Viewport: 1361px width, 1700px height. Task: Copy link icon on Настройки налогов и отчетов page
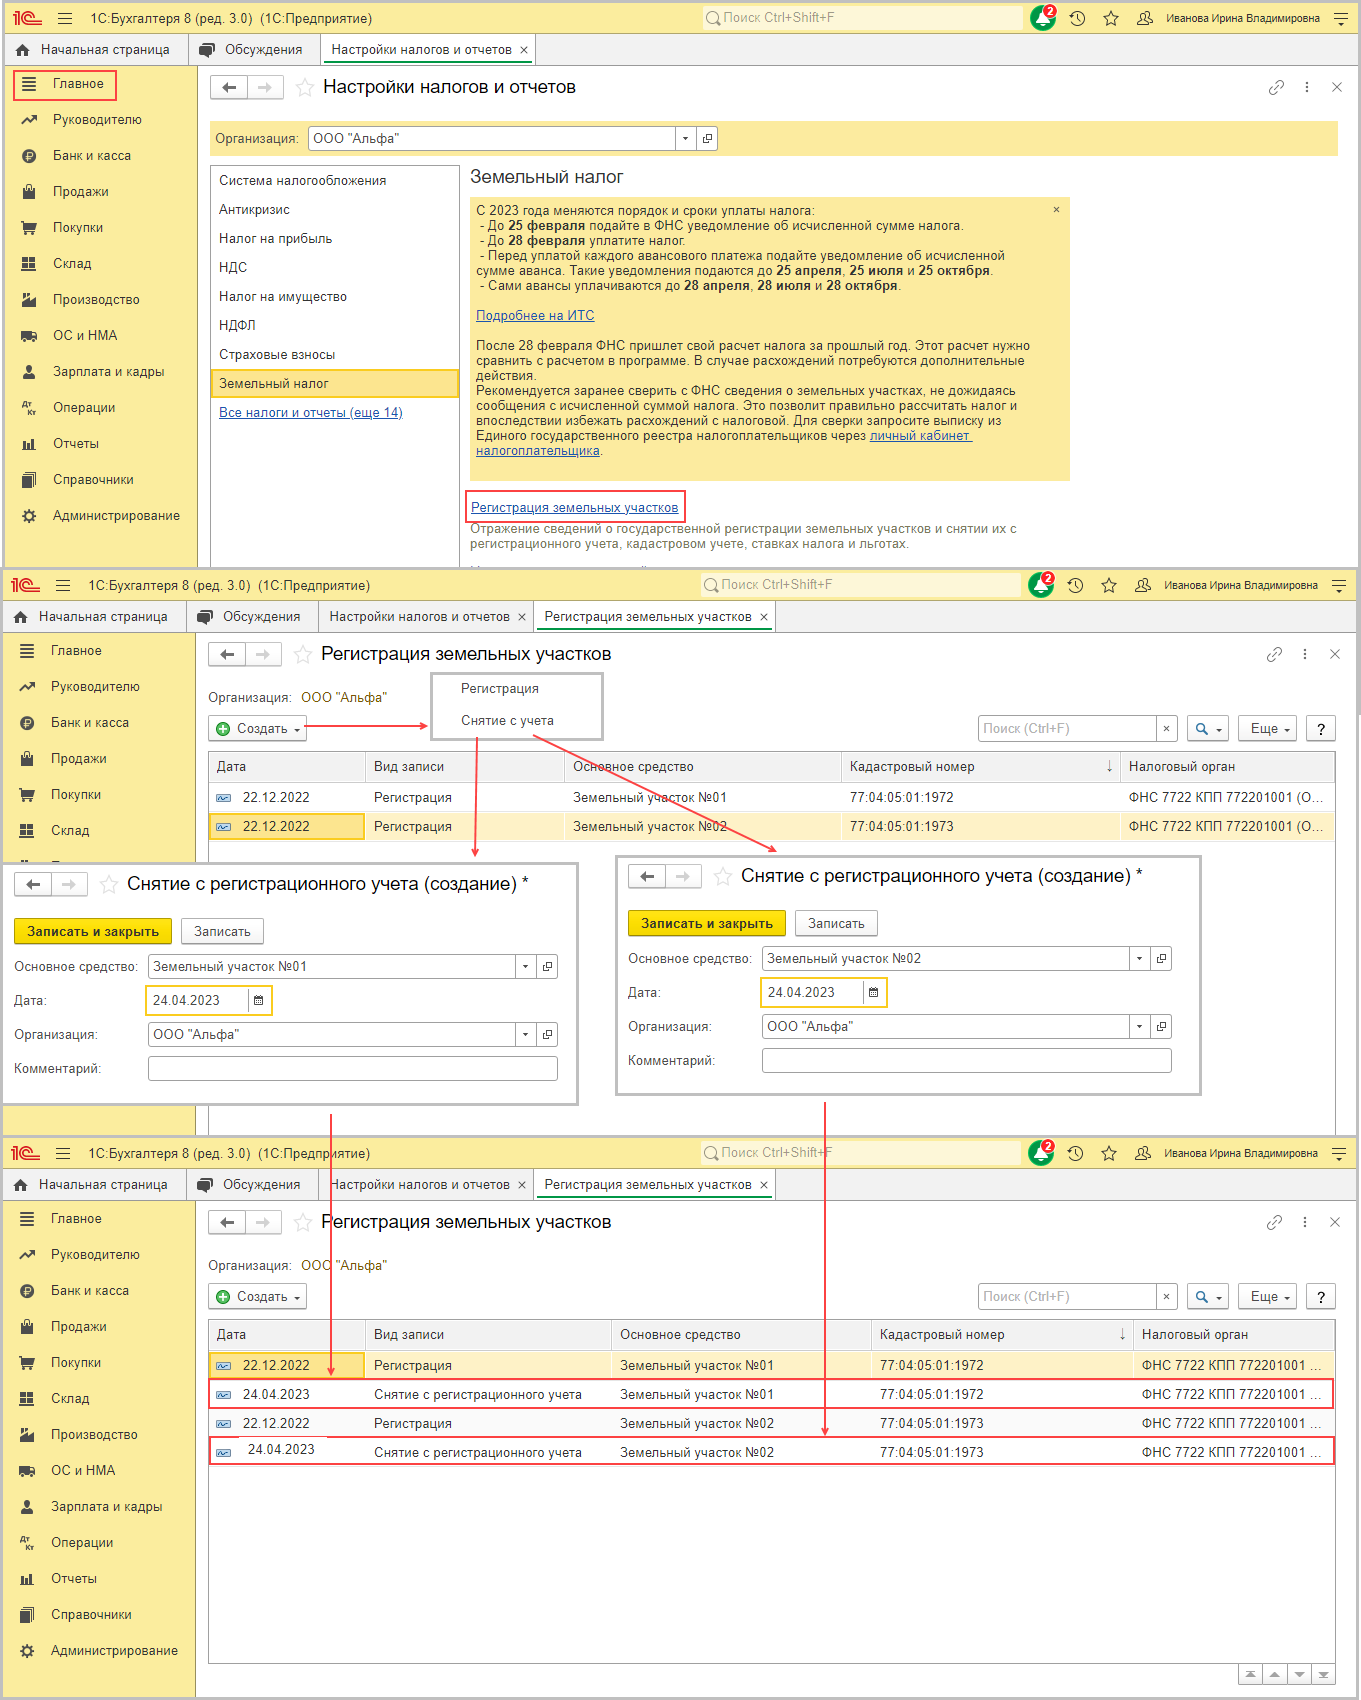1276,88
